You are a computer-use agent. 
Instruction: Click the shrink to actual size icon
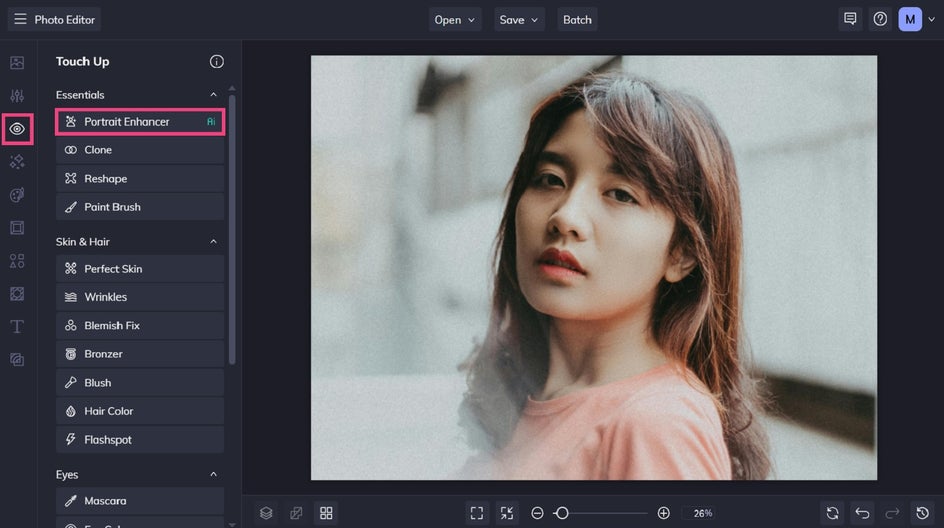(507, 513)
